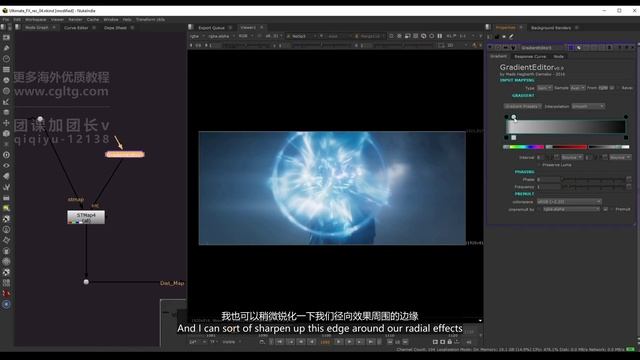Switch to the Dope Sheet tab
640x360 pixels.
coord(115,28)
